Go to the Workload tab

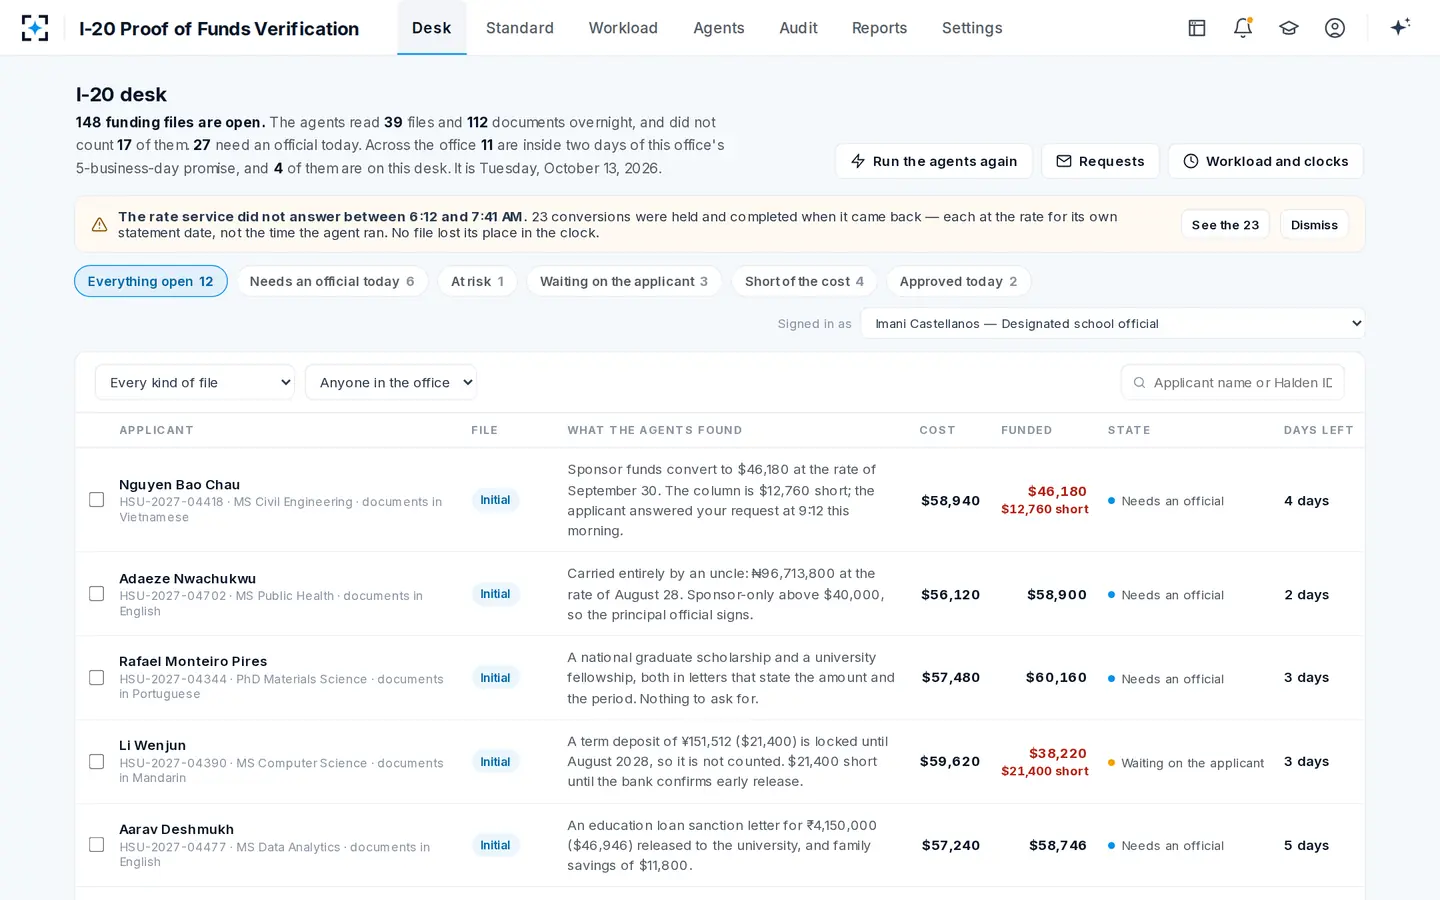[x=623, y=28]
